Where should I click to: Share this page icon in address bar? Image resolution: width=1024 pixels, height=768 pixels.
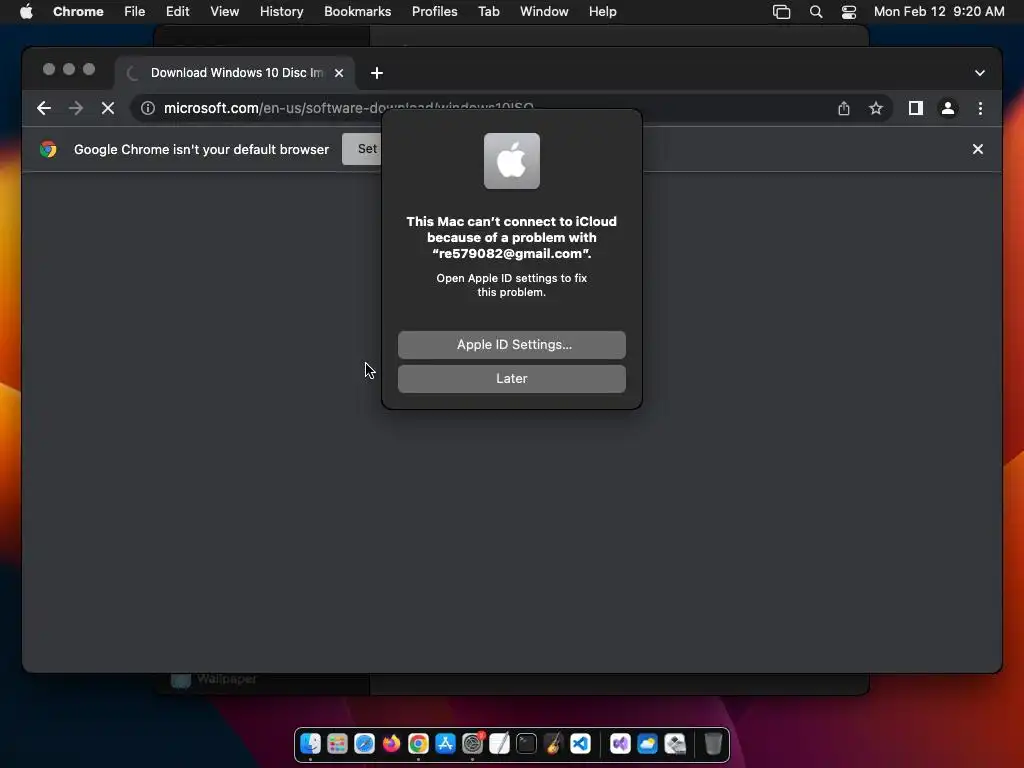(x=844, y=108)
